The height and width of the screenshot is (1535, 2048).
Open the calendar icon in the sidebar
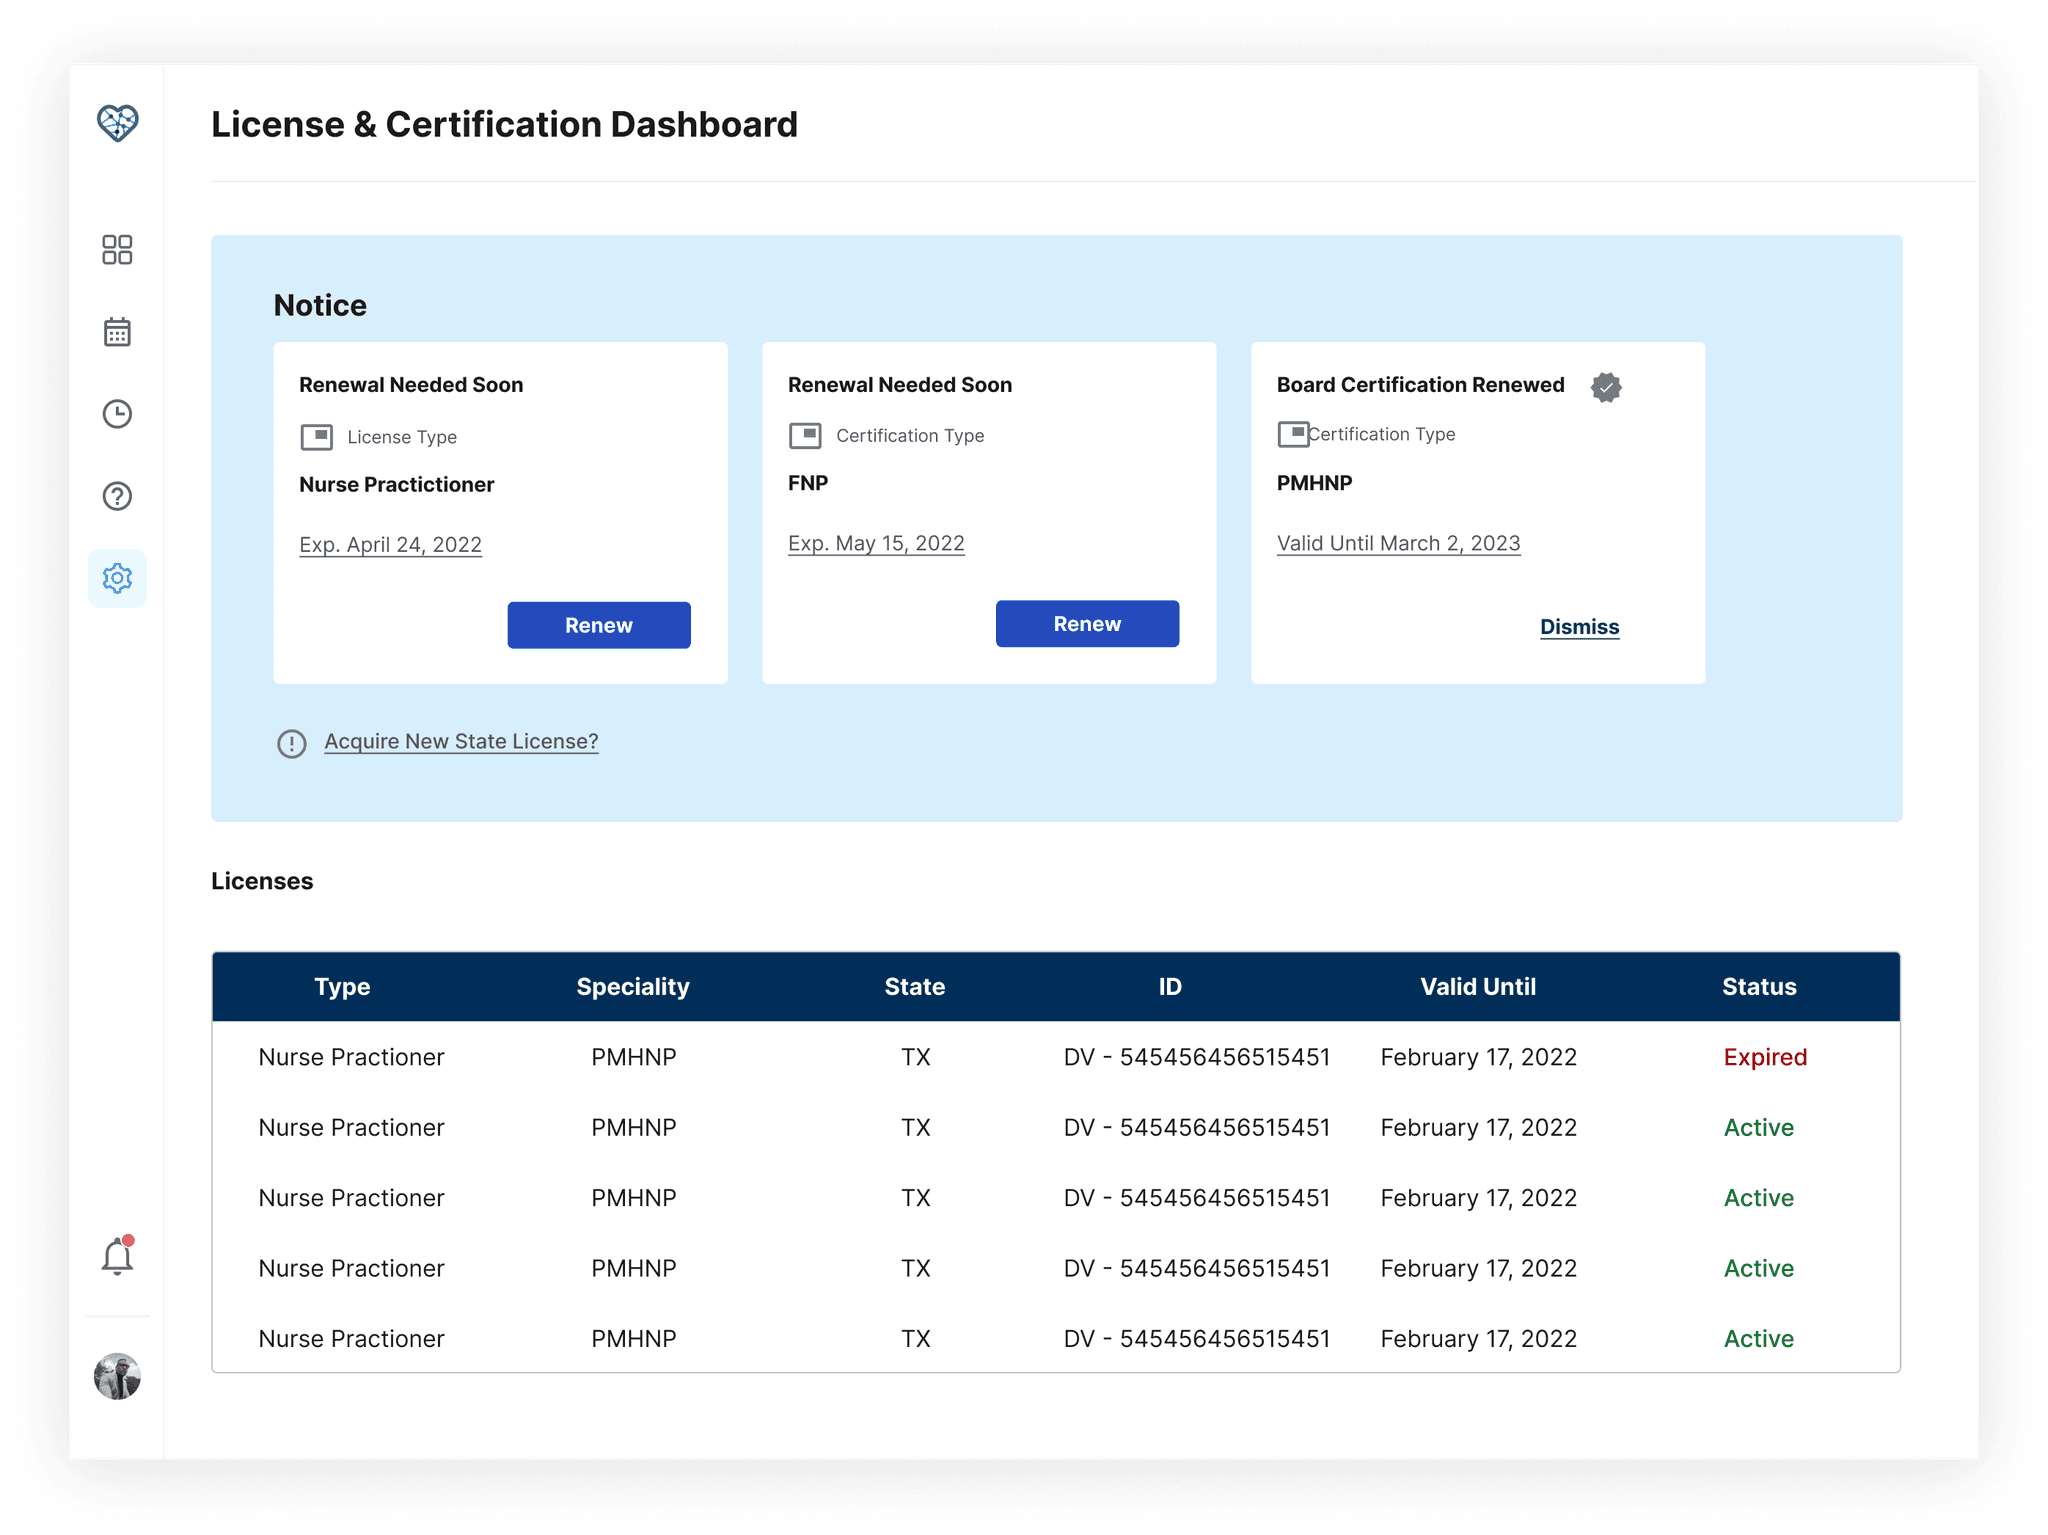point(117,332)
